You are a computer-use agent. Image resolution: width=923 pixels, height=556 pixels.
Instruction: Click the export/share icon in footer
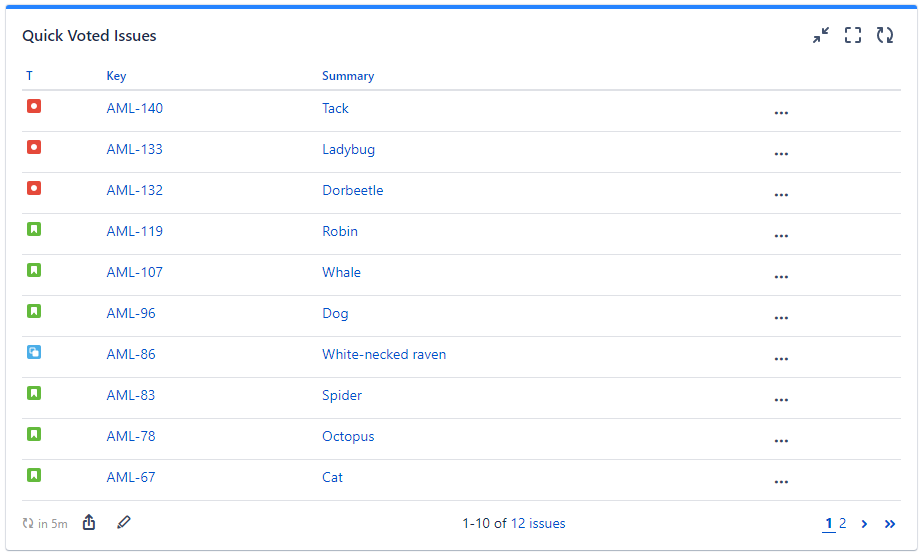tap(89, 523)
